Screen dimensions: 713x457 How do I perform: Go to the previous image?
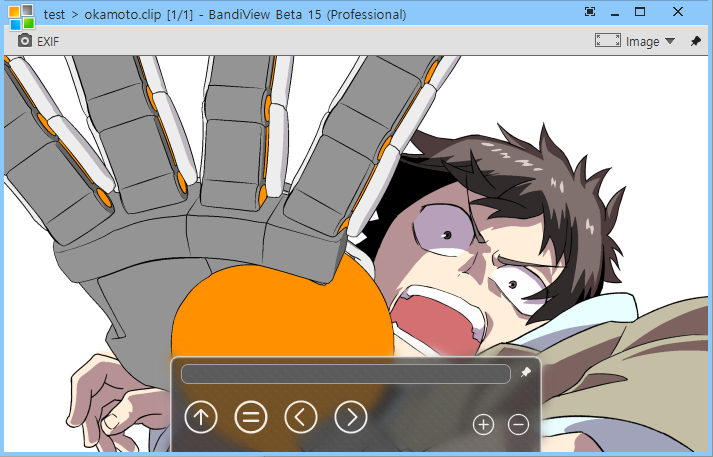301,417
